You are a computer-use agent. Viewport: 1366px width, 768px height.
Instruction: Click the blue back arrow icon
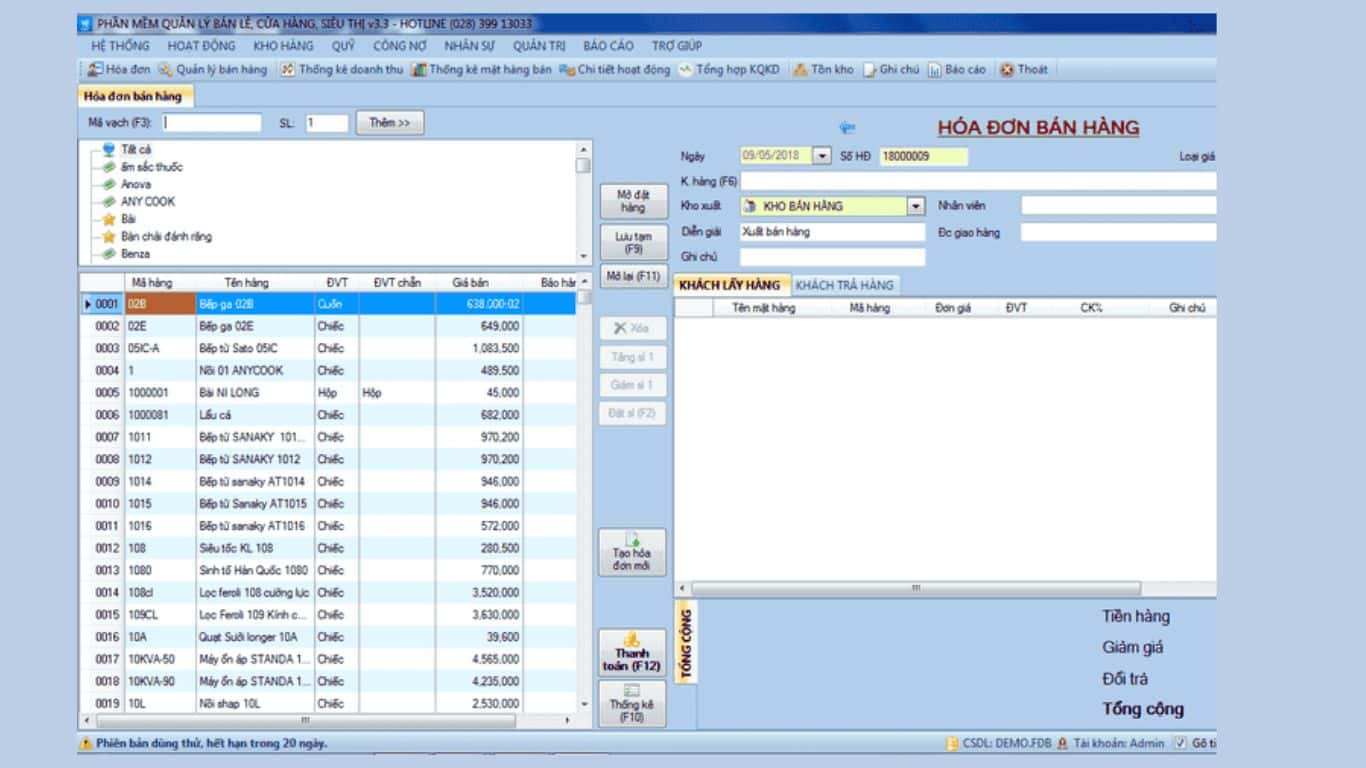click(848, 128)
